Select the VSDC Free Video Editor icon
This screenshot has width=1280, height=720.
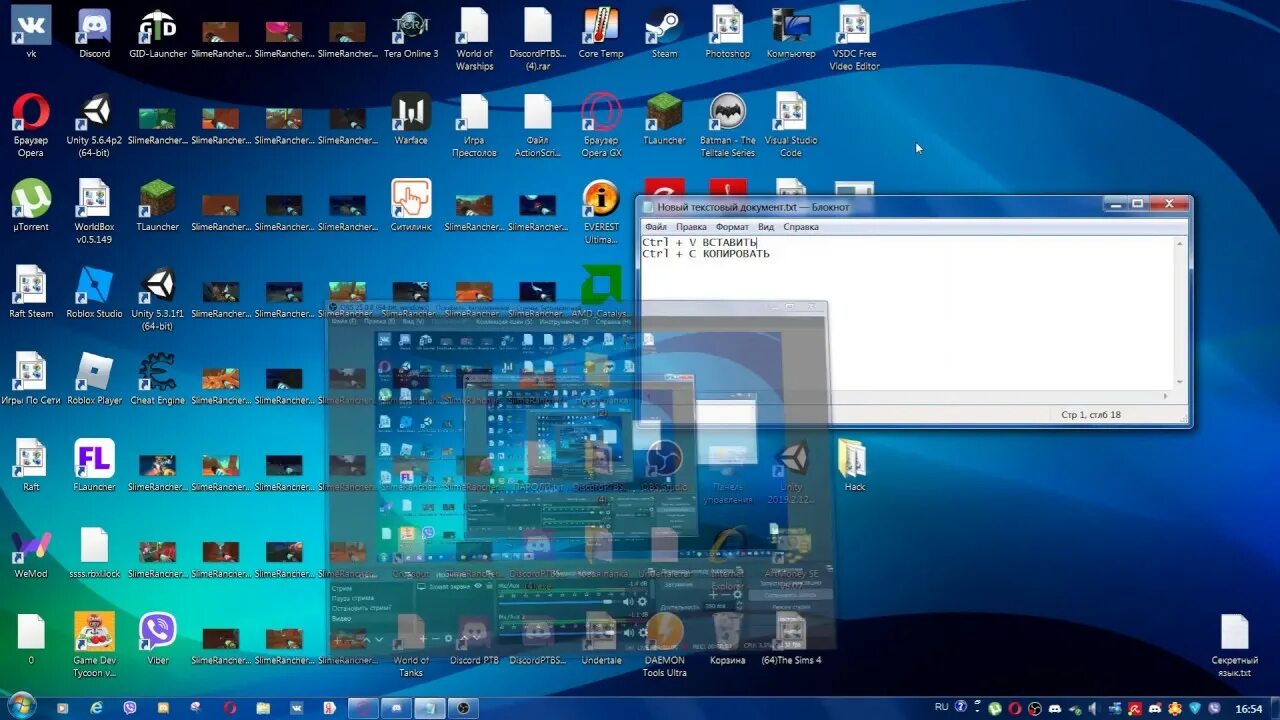(854, 38)
